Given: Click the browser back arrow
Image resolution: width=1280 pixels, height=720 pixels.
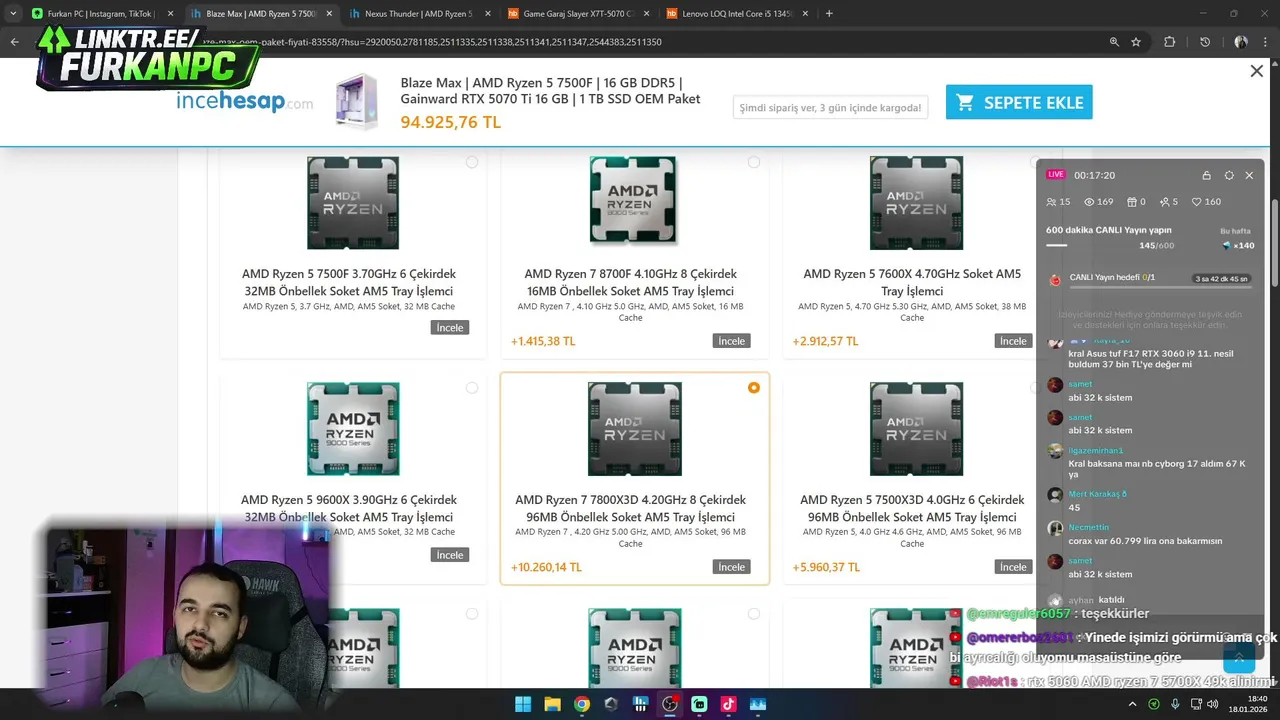Looking at the screenshot, I should (x=14, y=42).
